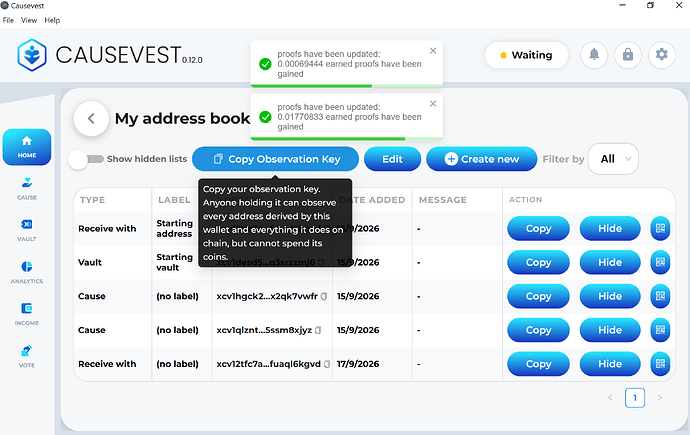
Task: Go to Home in the sidebar
Action: (27, 147)
